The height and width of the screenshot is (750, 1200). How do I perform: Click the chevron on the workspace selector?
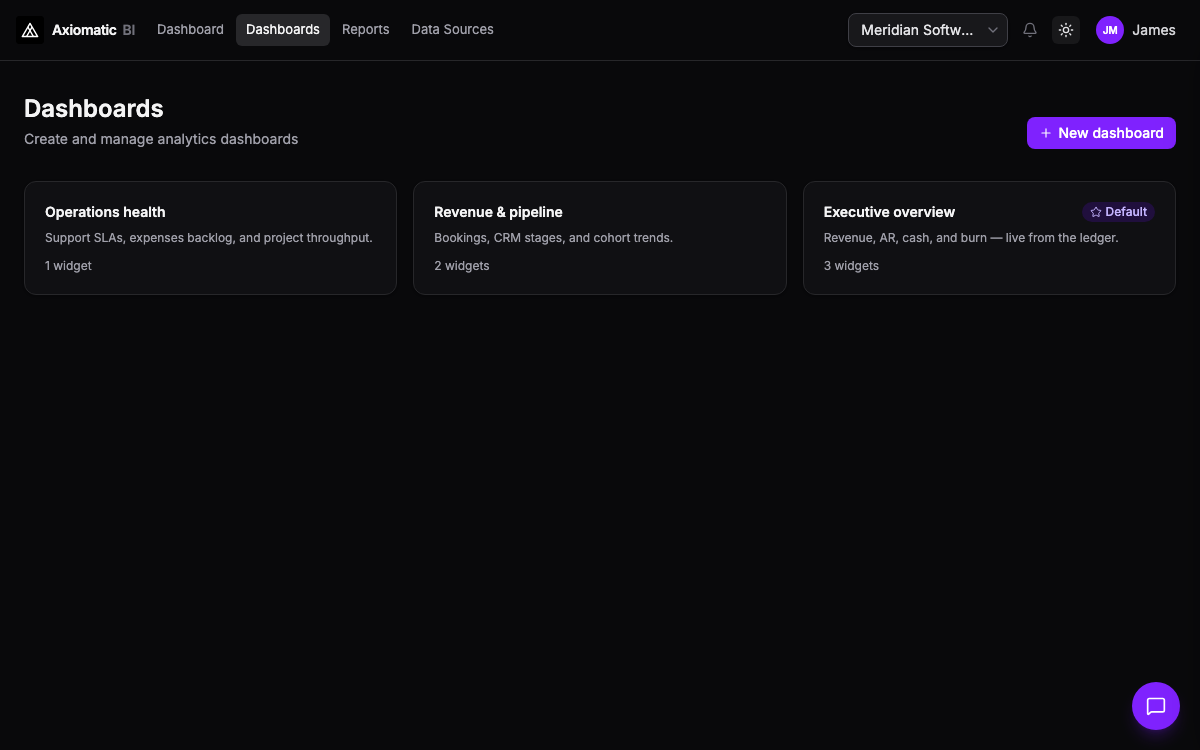[x=991, y=30]
